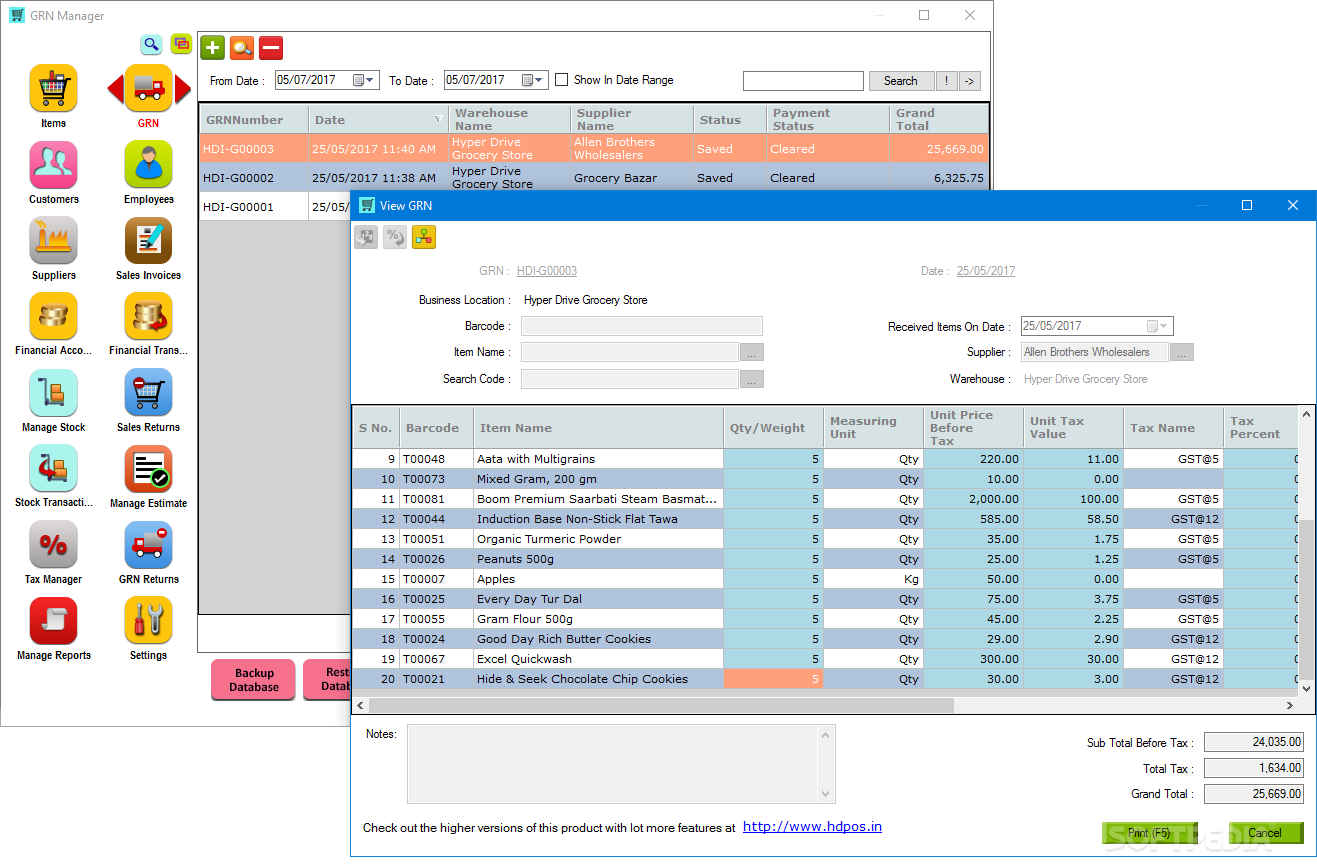Screen dimensions: 1317x865
Task: Open the Sales Returns icon
Action: coord(148,392)
